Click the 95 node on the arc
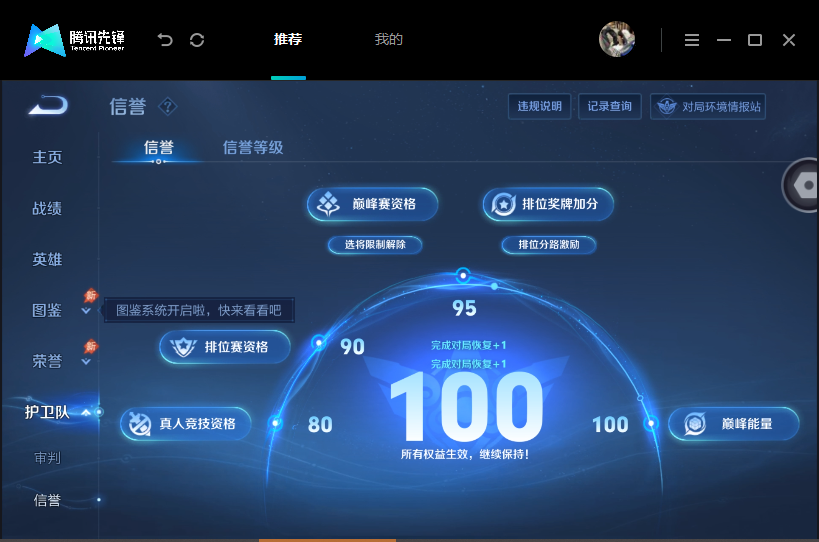Image resolution: width=819 pixels, height=542 pixels. pos(463,275)
